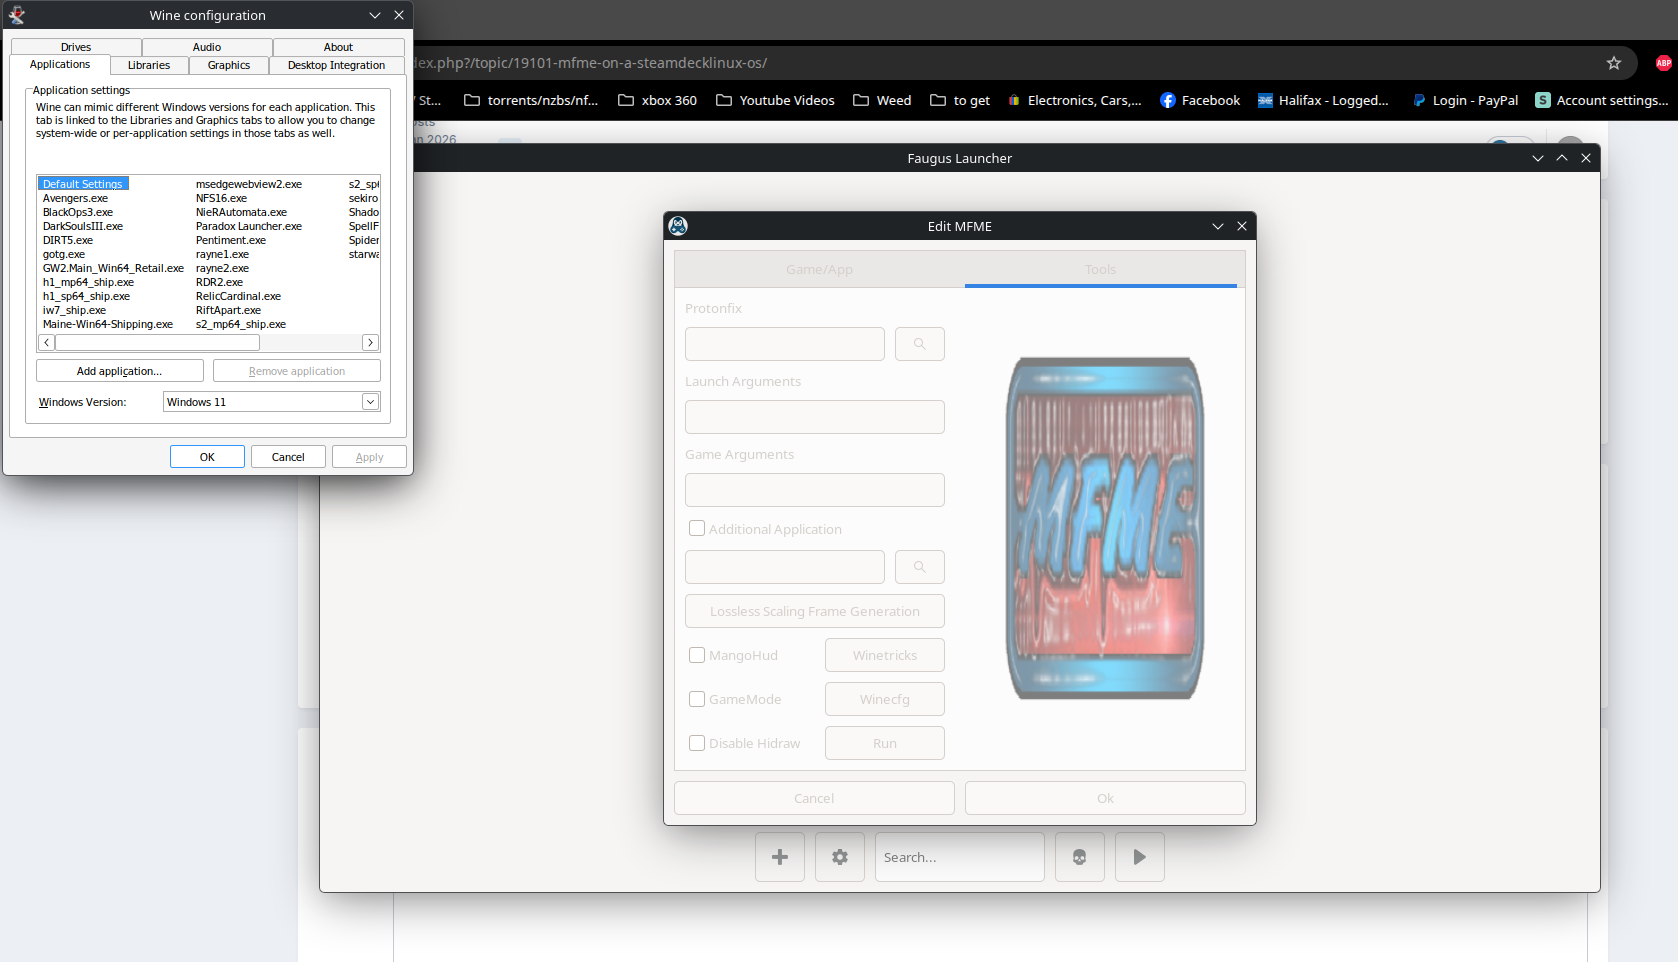The height and width of the screenshot is (962, 1678).
Task: Click the skull kill-process icon
Action: [1080, 857]
